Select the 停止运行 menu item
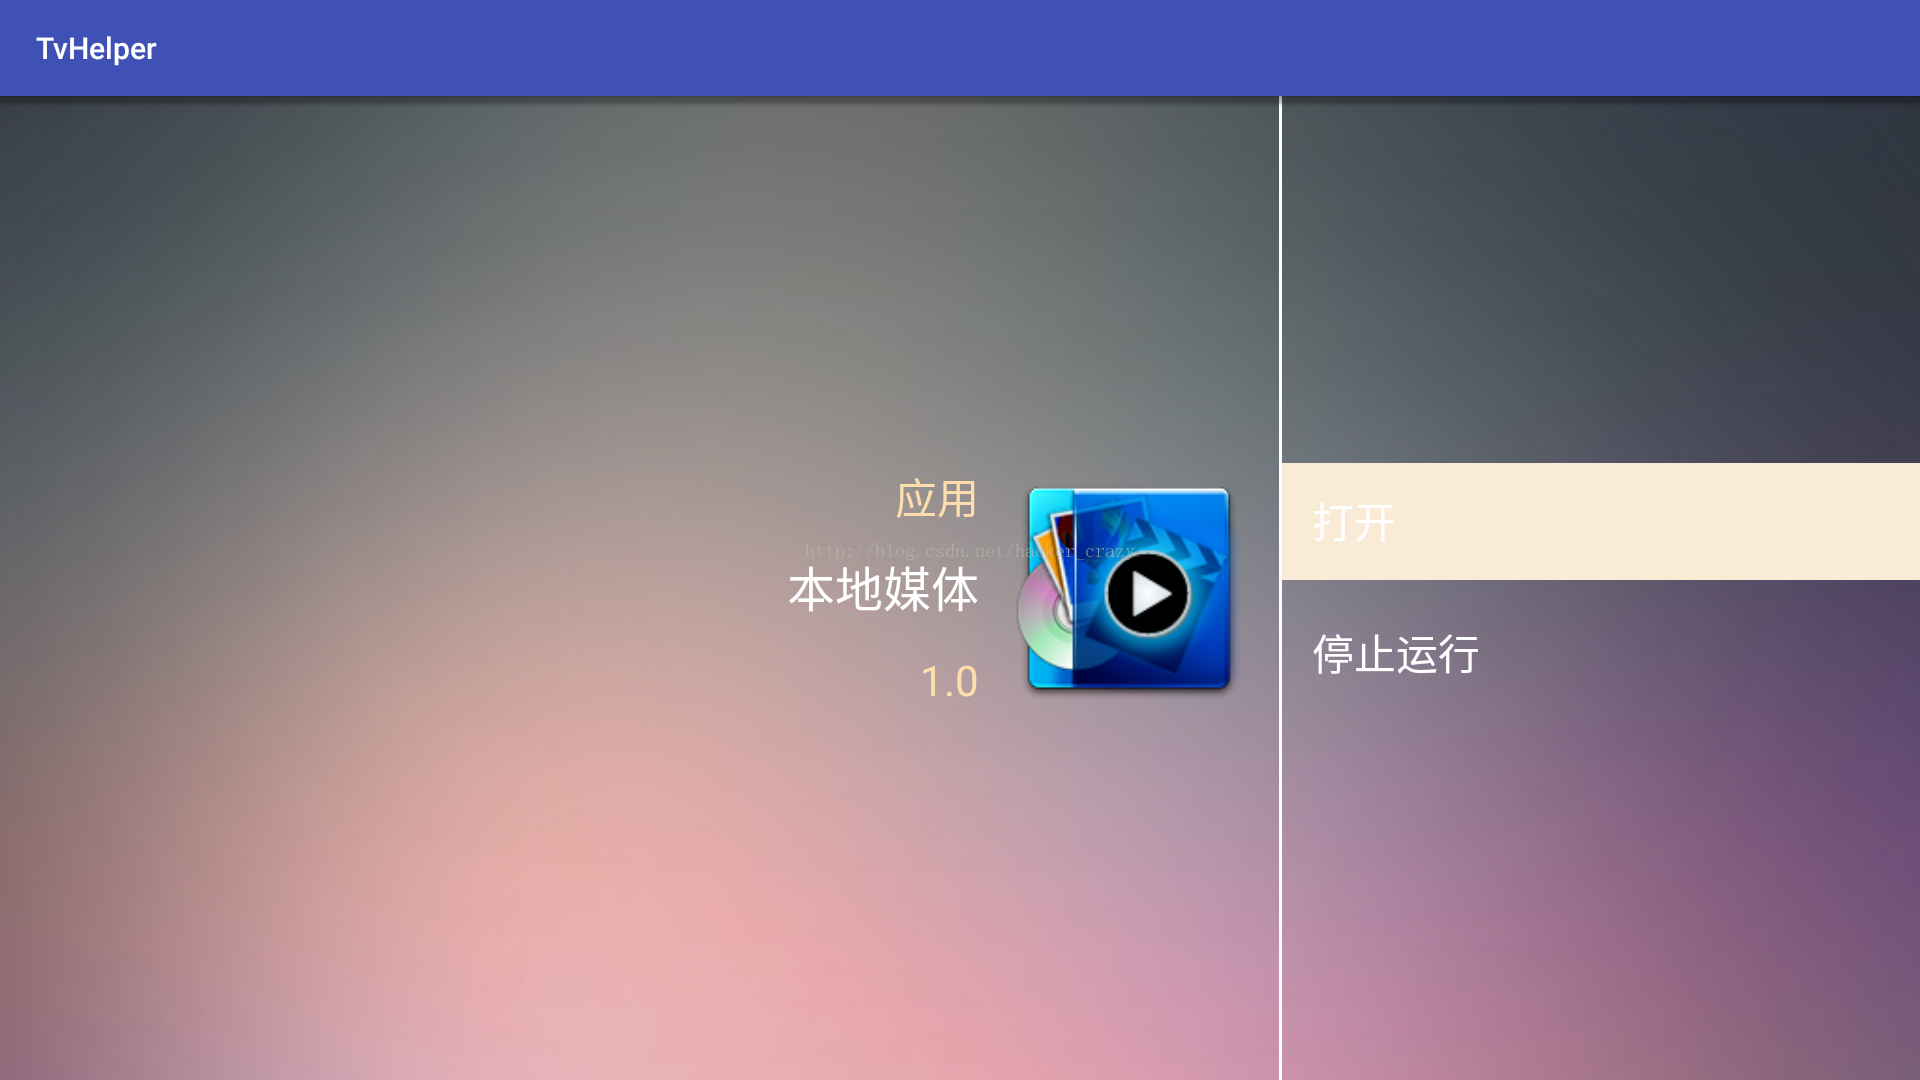This screenshot has height=1080, width=1920. (x=1600, y=654)
